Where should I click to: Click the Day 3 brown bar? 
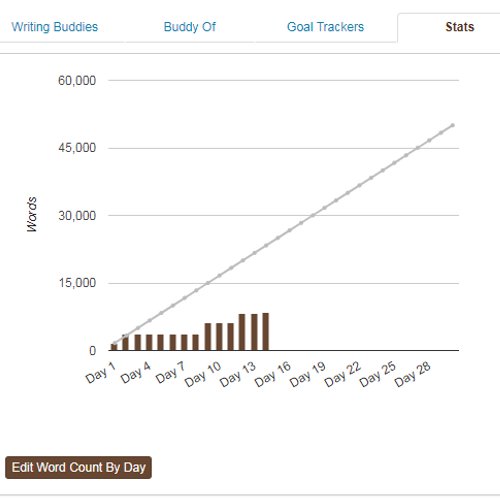[x=137, y=342]
